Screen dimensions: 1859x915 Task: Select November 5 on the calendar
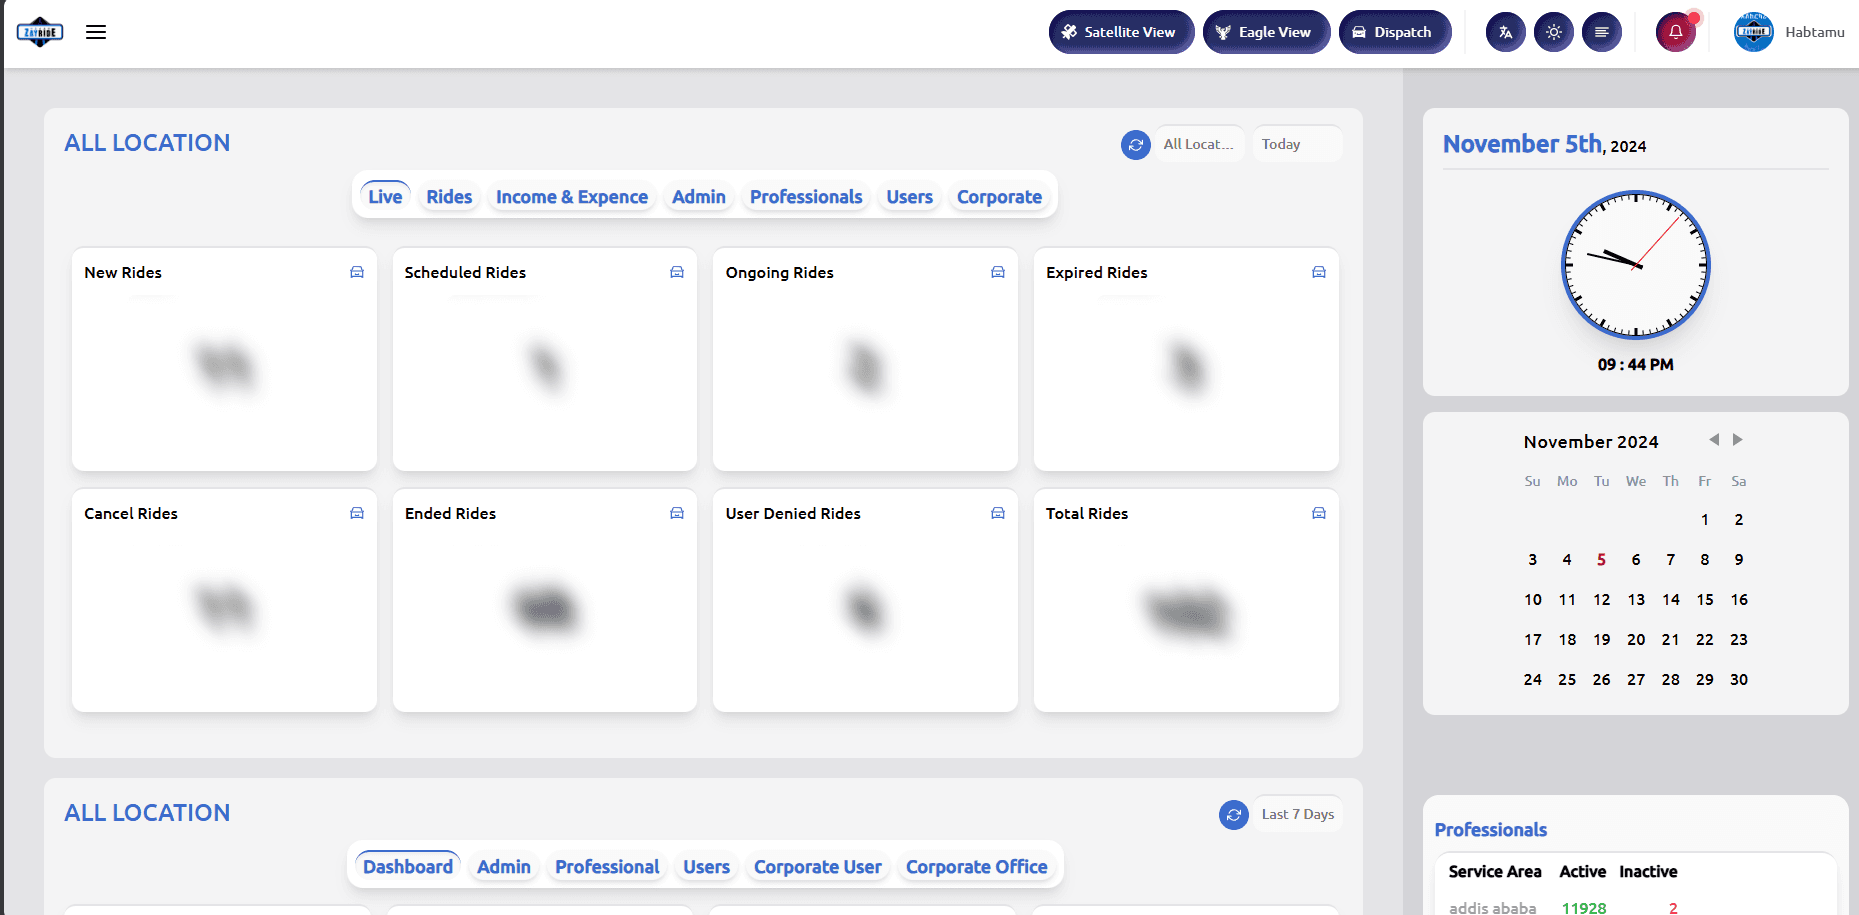click(x=1601, y=560)
